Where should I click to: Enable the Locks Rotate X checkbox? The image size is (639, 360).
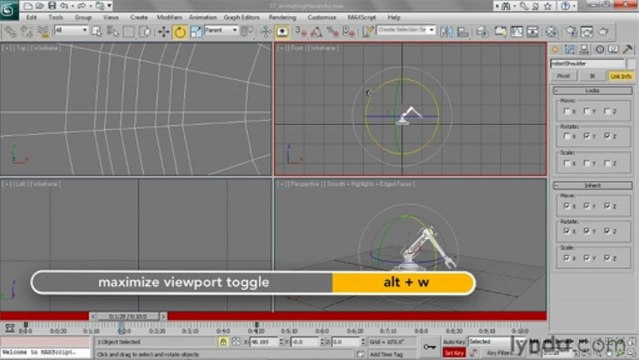click(x=566, y=136)
